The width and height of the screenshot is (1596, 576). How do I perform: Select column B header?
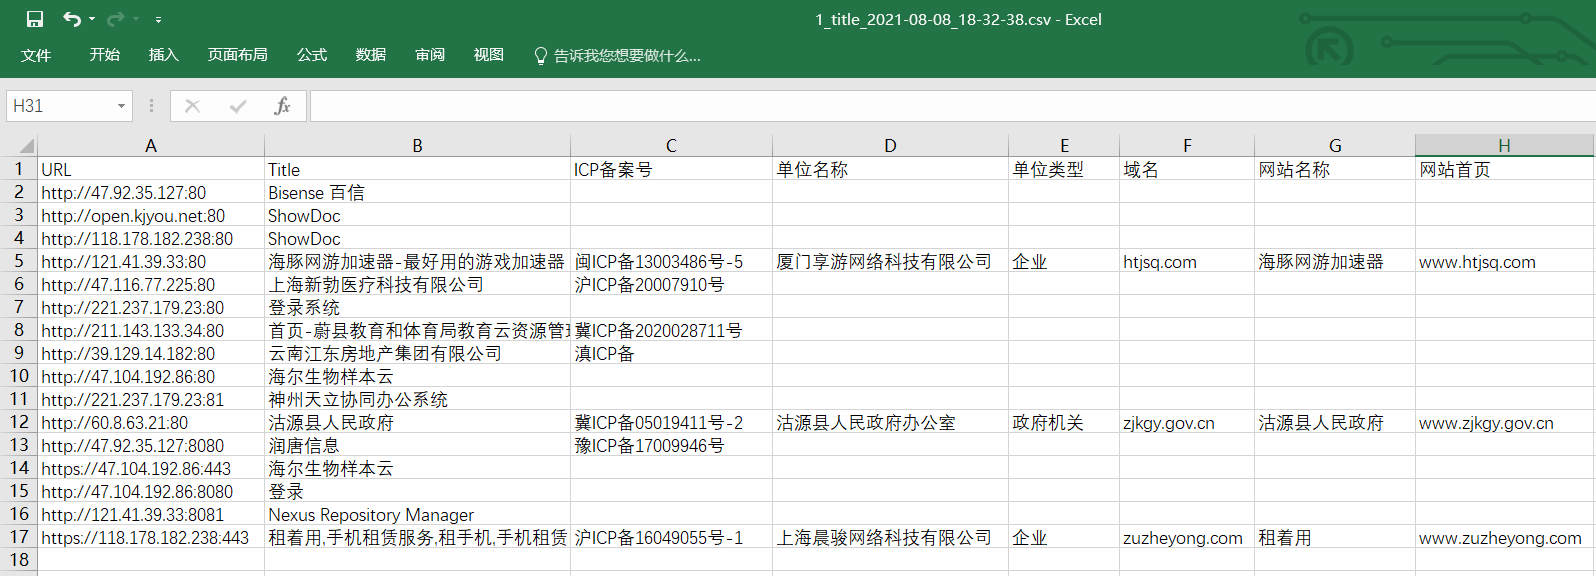click(417, 145)
